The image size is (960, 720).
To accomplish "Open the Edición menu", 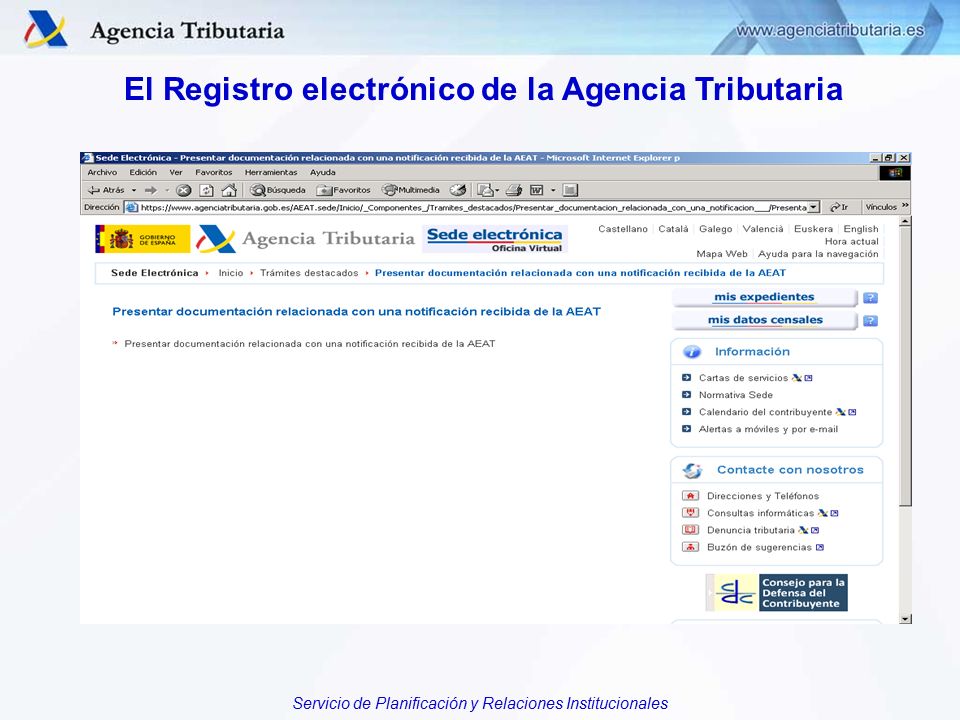I will [x=143, y=173].
